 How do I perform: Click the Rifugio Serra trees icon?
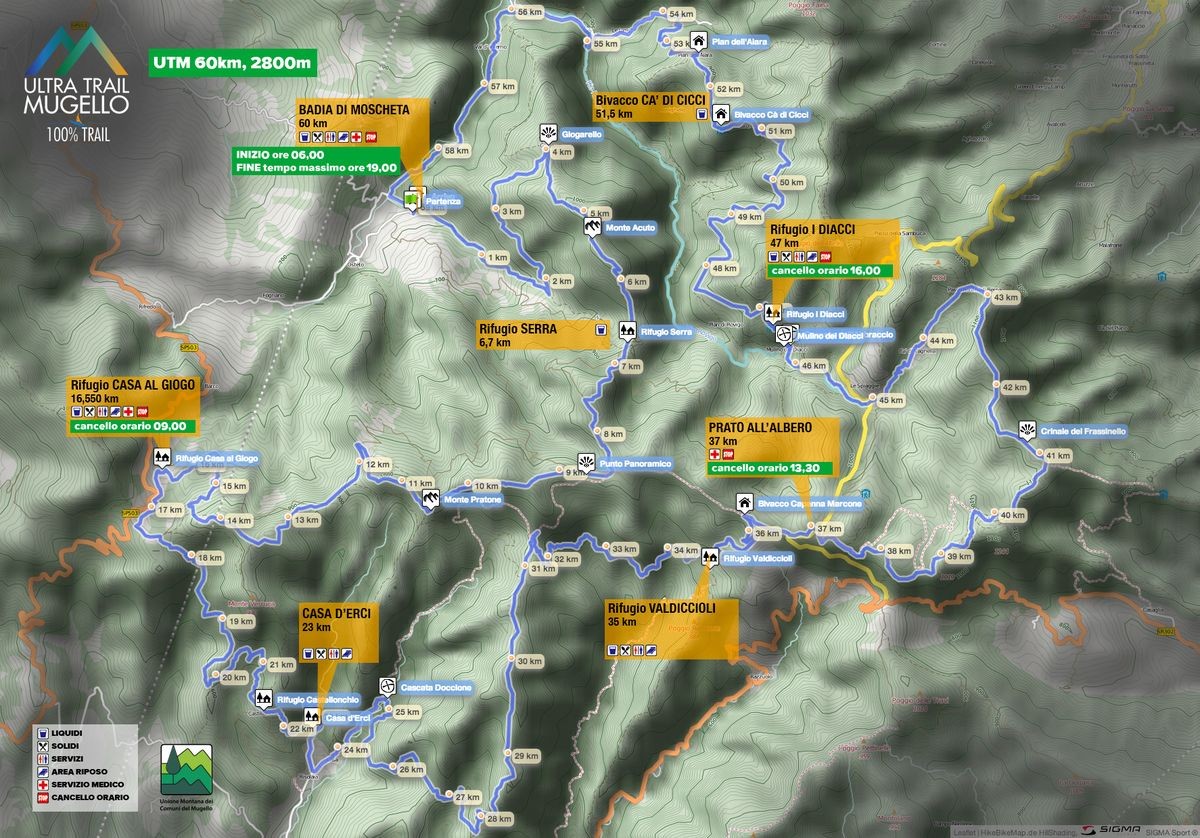[x=627, y=330]
